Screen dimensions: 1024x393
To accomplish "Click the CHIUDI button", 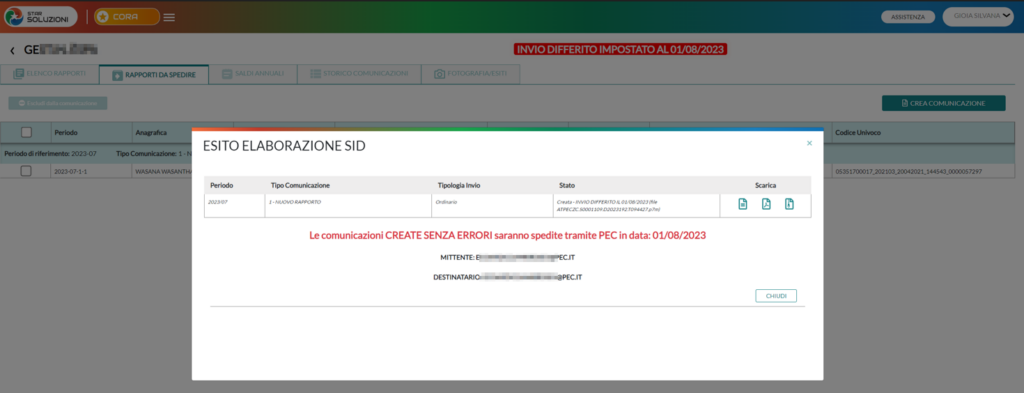I will pos(776,296).
